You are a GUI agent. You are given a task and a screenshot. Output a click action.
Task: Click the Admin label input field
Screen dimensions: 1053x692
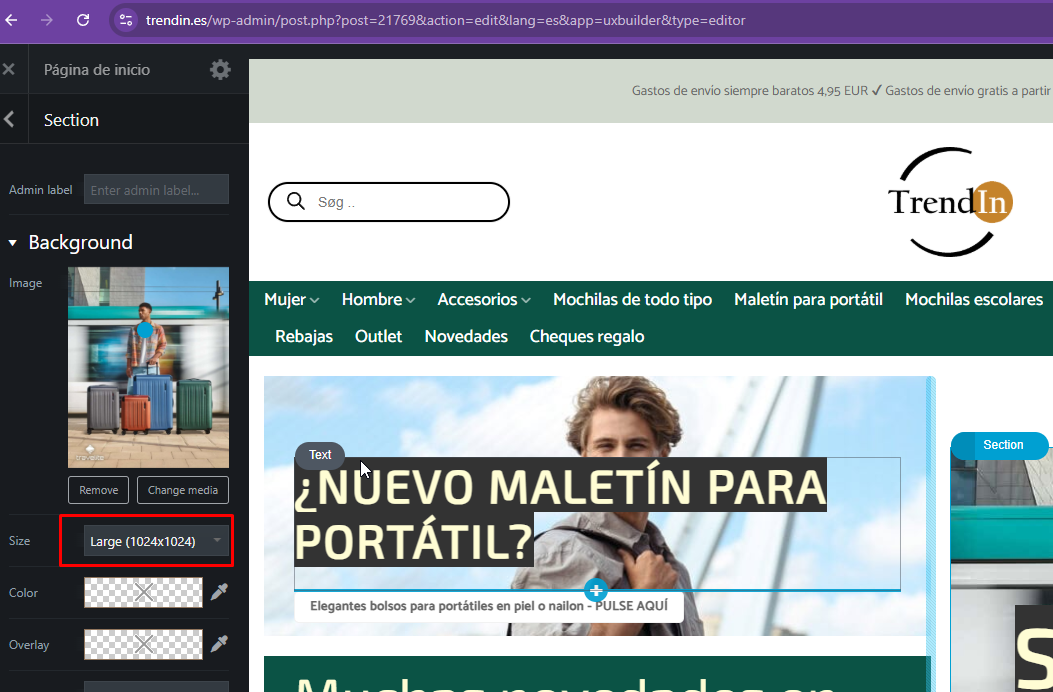click(156, 189)
